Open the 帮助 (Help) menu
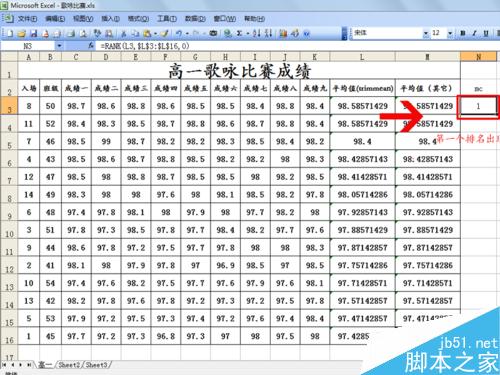This screenshot has width=500, height=375. (255, 19)
